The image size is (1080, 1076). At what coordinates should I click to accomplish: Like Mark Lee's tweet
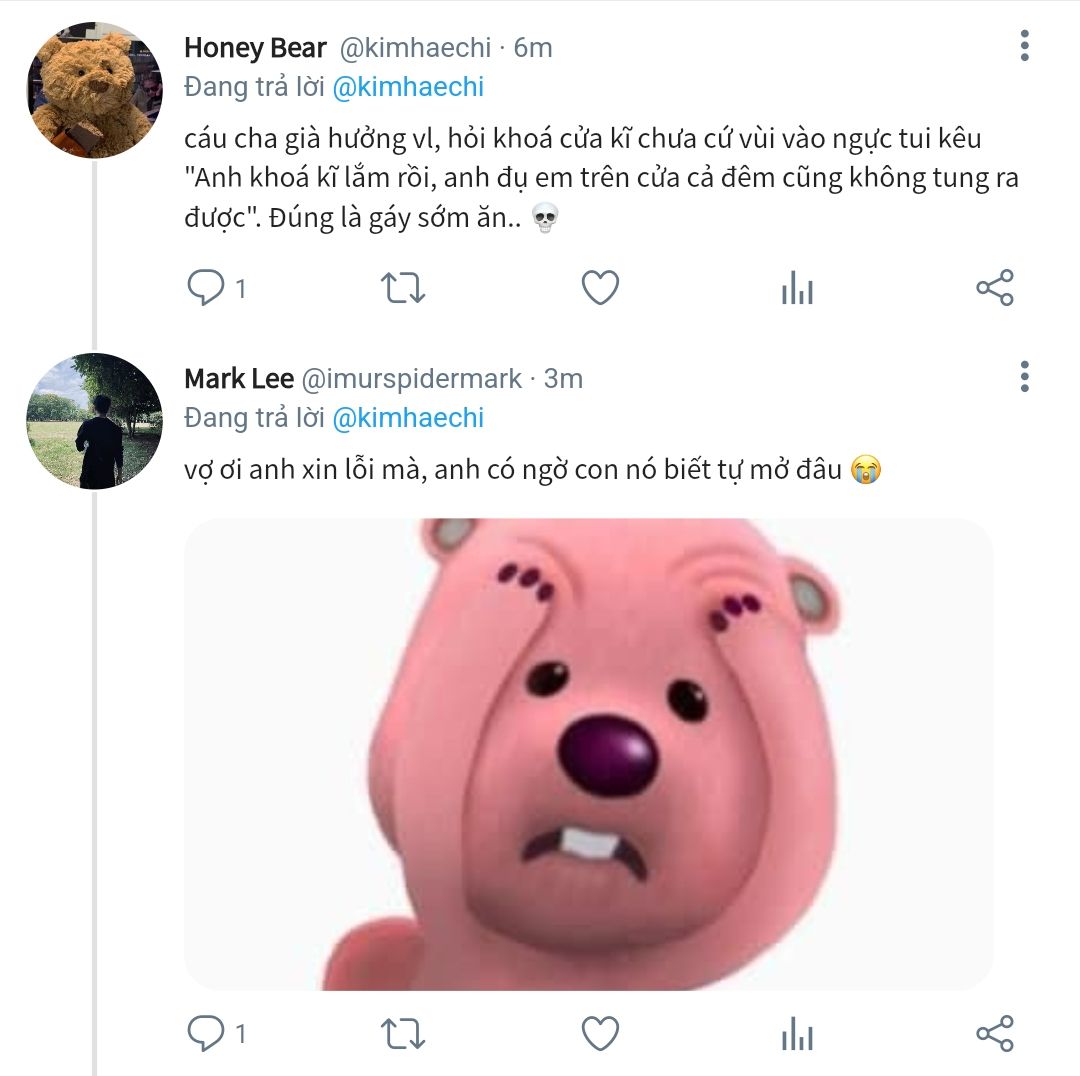[600, 1032]
